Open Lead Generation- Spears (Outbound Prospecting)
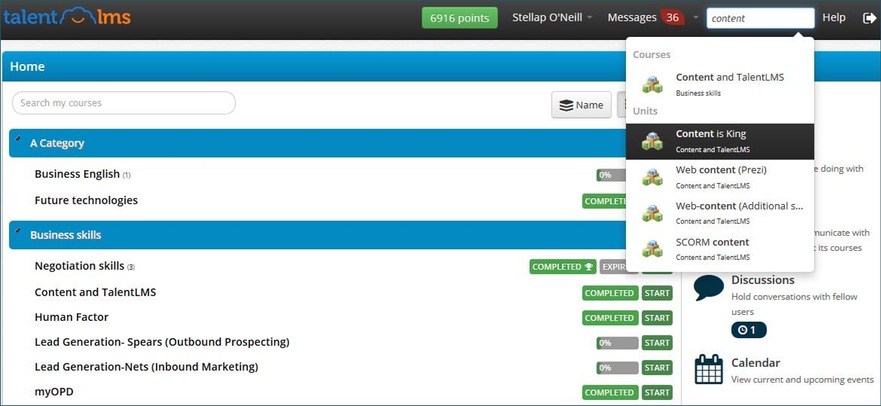 tap(162, 341)
